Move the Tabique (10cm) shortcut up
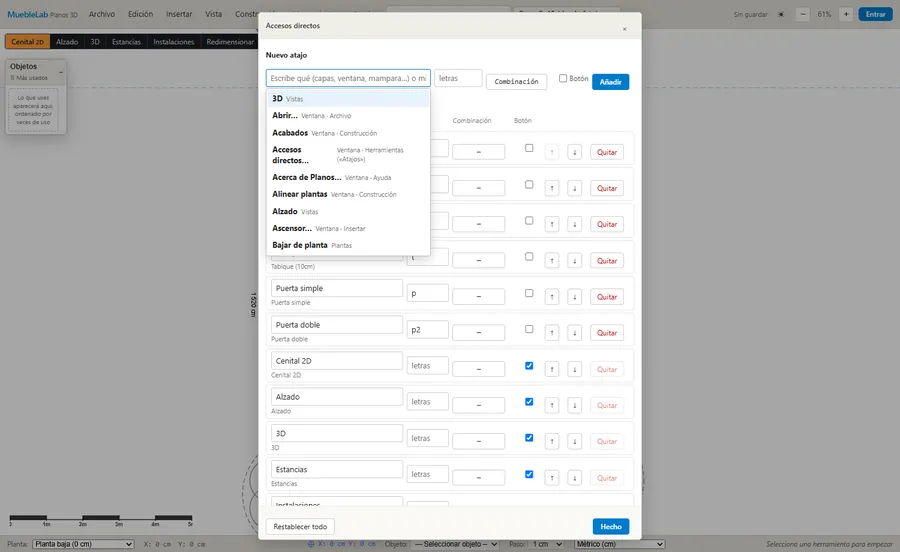 coord(552,261)
